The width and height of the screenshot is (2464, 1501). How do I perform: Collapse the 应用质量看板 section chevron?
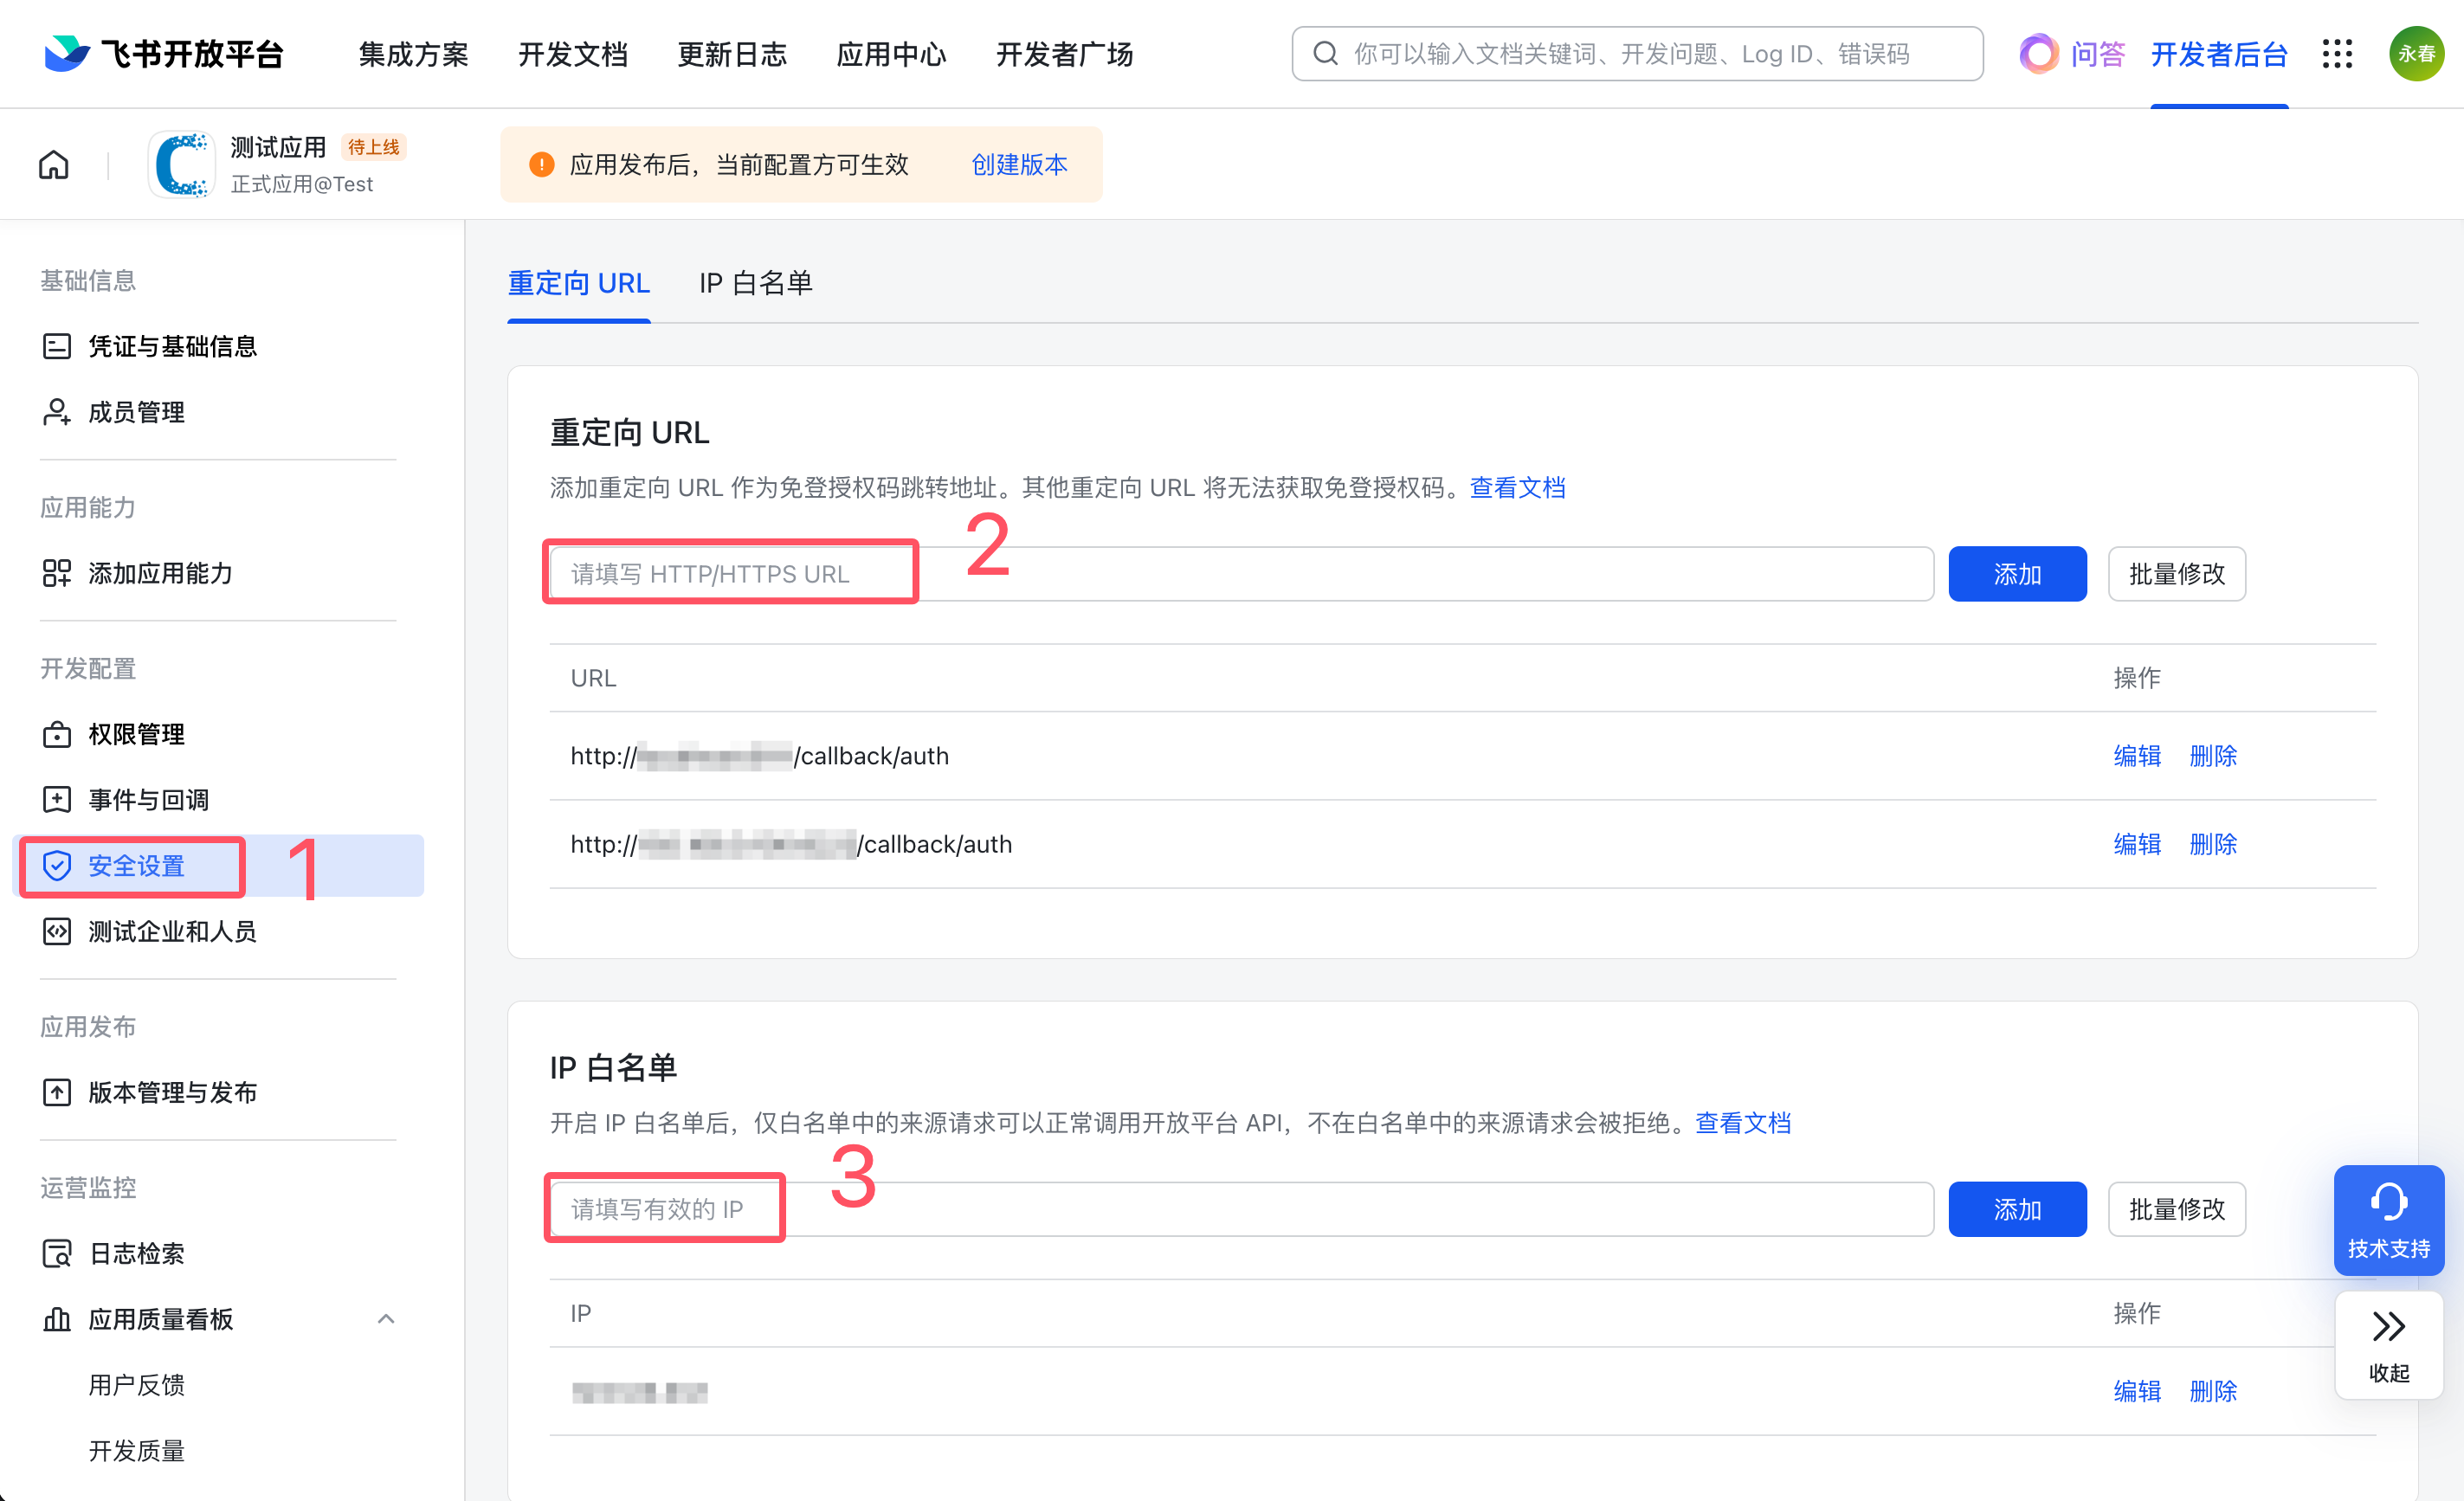(386, 1319)
